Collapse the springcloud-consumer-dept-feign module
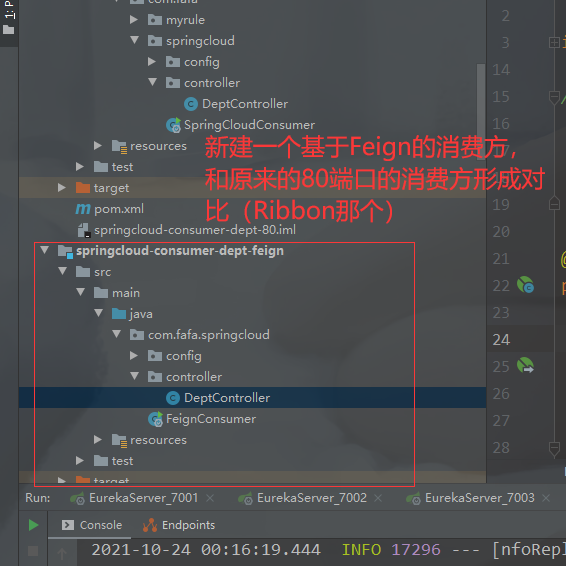The width and height of the screenshot is (566, 566). 44,250
